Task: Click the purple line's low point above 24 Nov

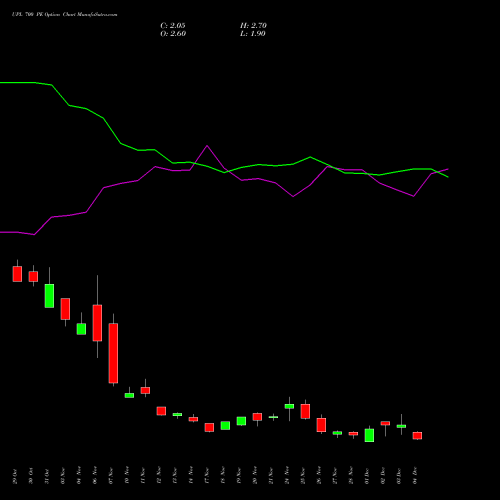Action: (x=293, y=196)
